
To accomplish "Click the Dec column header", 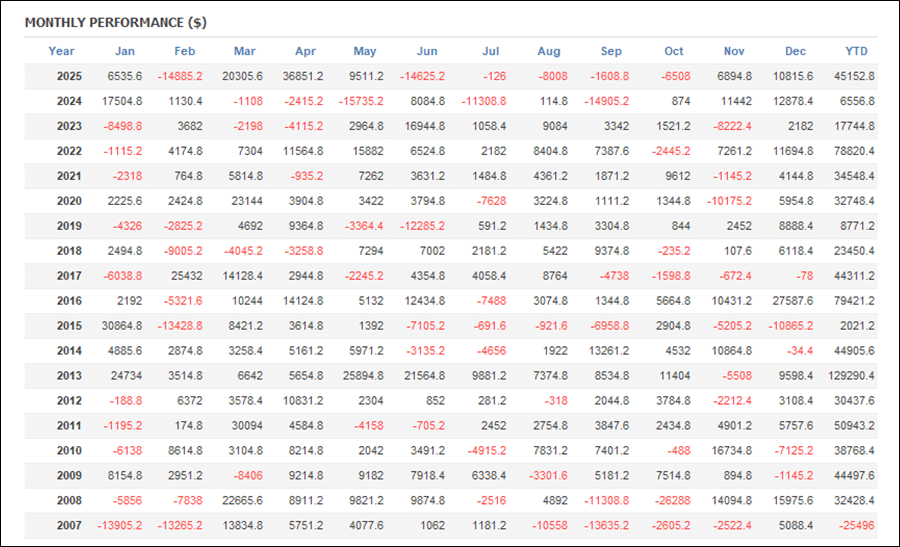I will (x=795, y=51).
